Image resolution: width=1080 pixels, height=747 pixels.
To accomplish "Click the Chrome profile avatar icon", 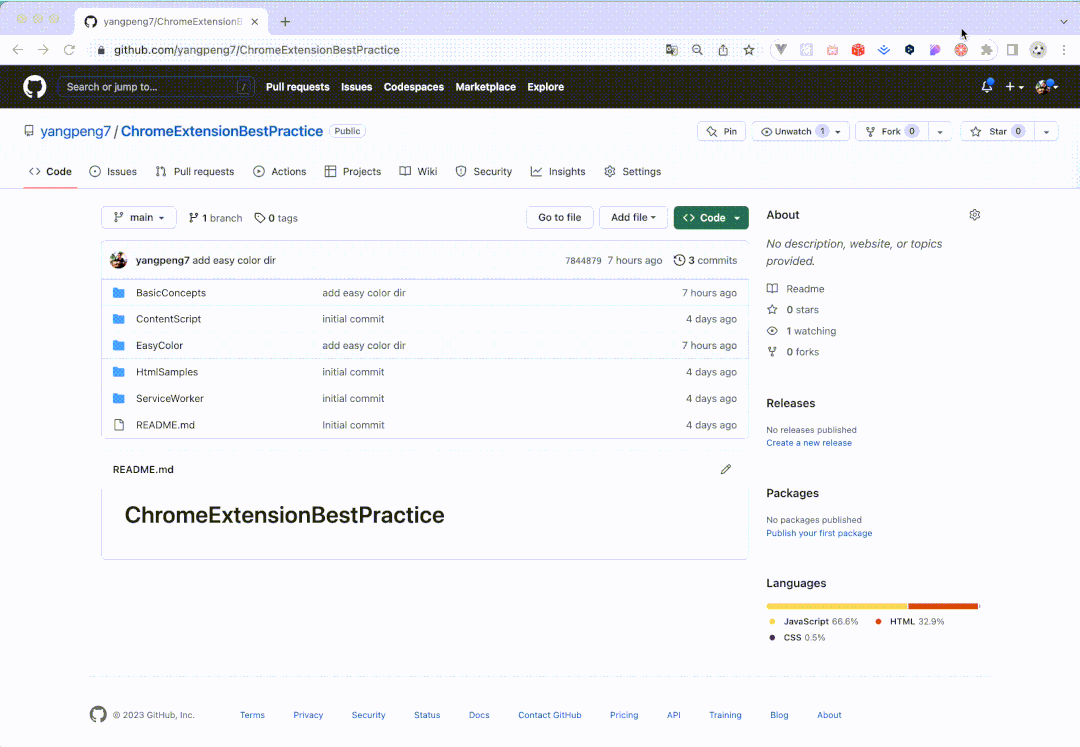I will click(x=1038, y=50).
